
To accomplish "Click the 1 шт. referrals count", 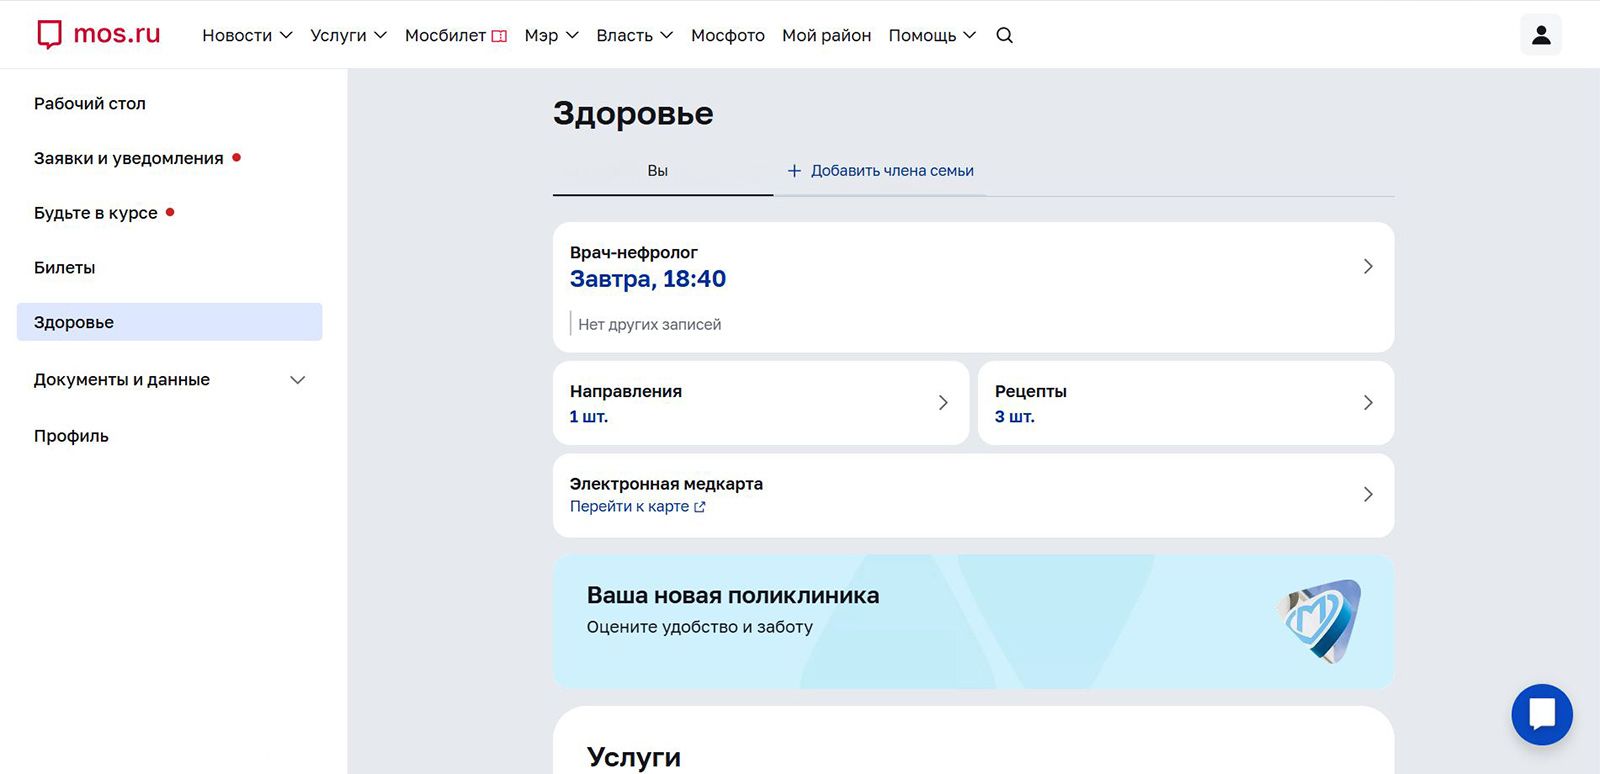I will 589,417.
